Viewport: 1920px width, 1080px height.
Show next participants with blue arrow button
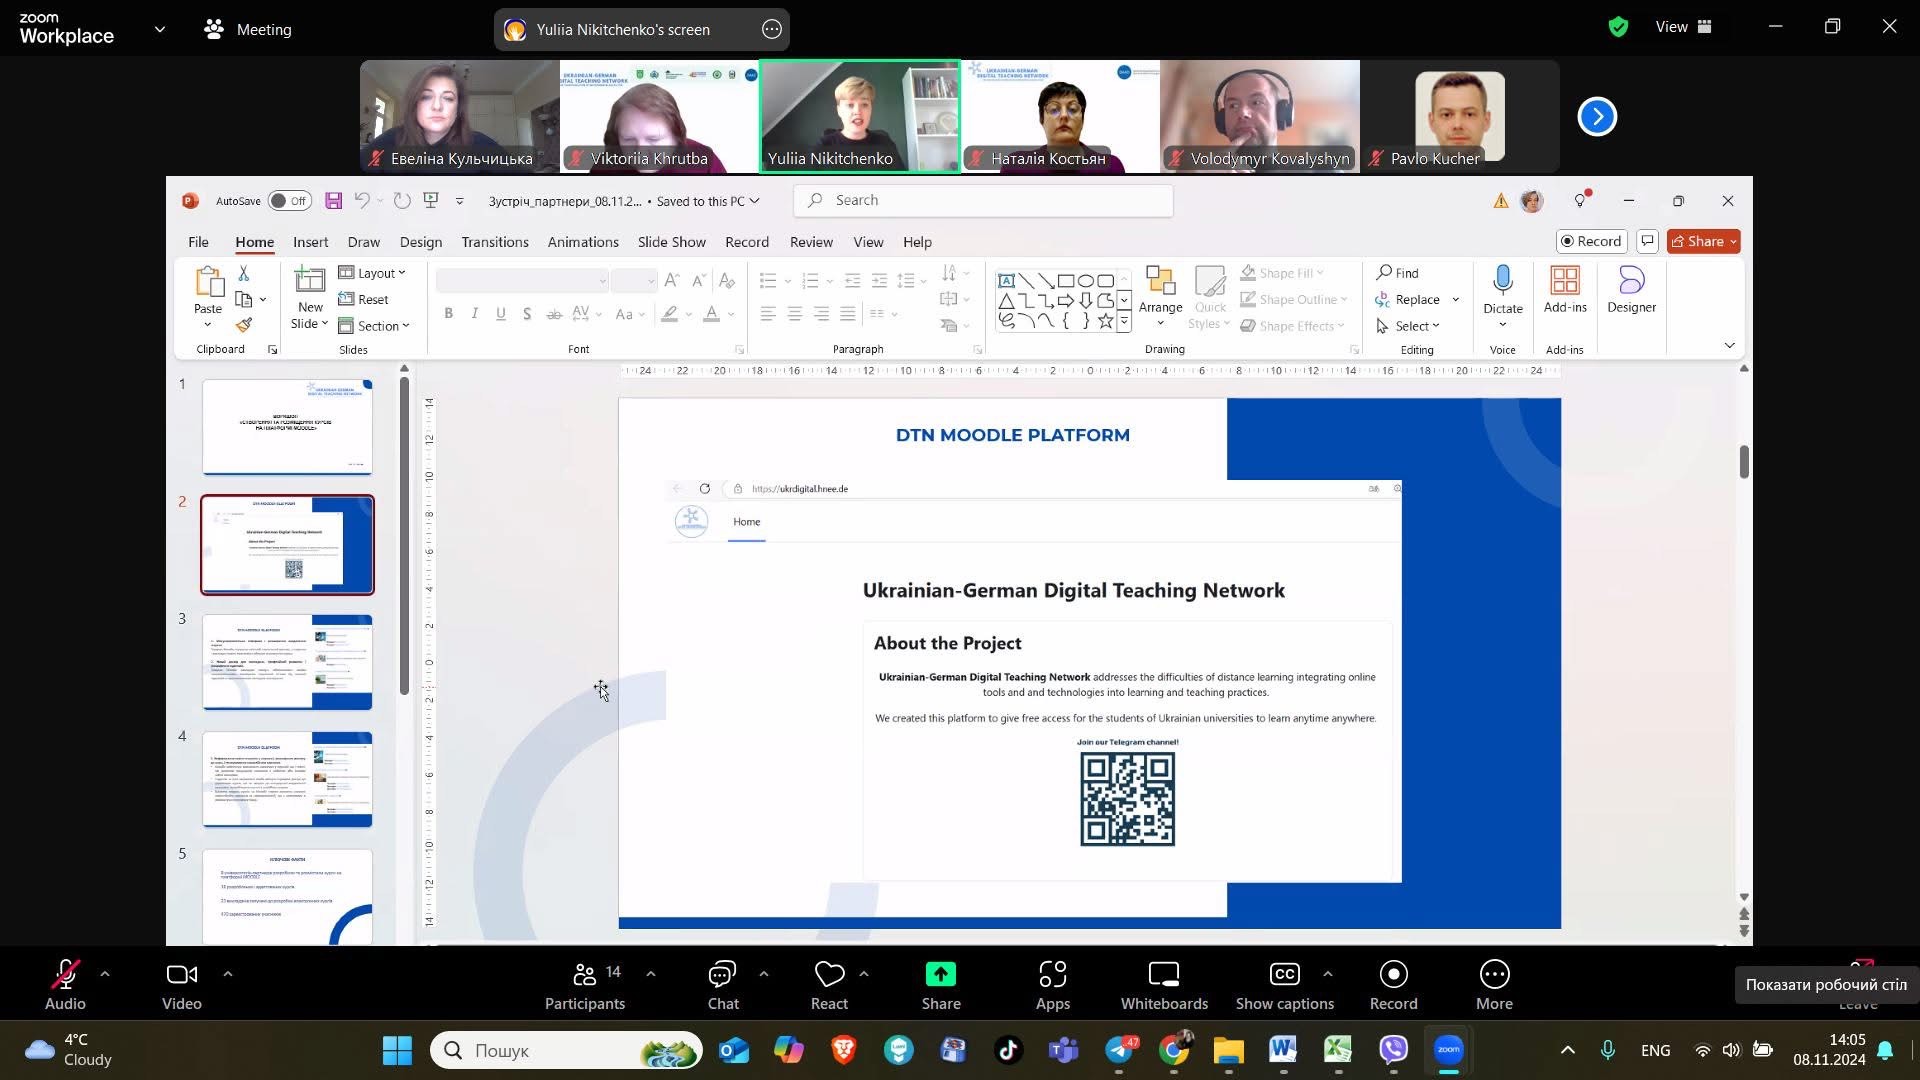(x=1597, y=117)
